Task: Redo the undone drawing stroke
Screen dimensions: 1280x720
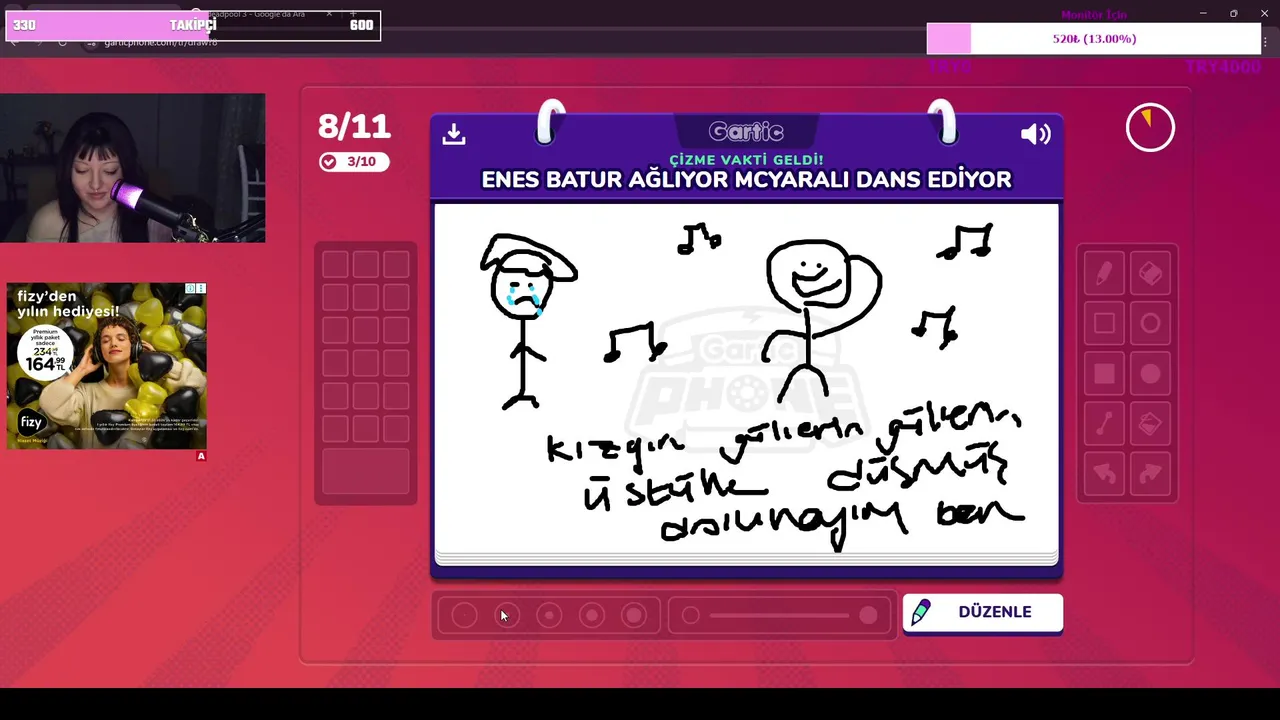Action: [1150, 474]
